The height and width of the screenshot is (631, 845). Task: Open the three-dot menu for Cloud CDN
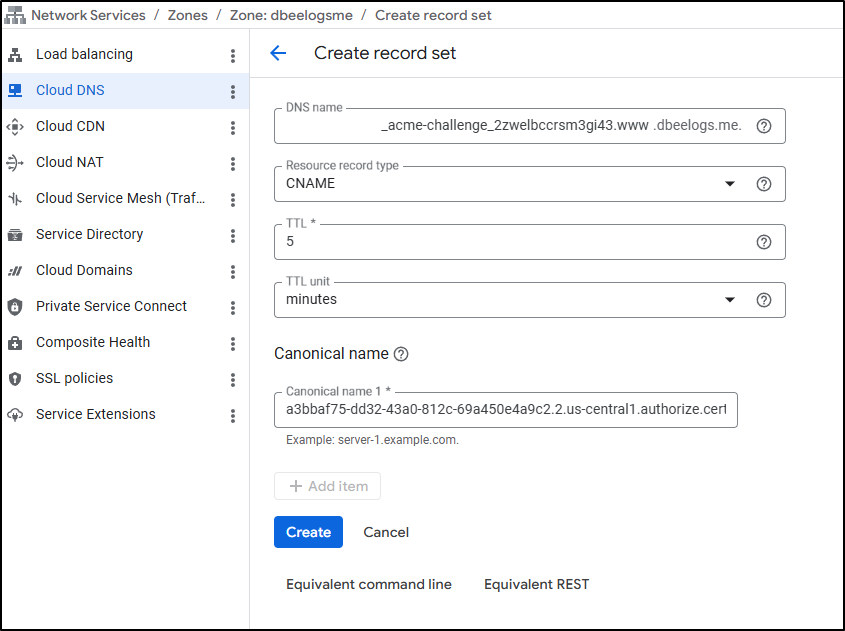tap(233, 128)
